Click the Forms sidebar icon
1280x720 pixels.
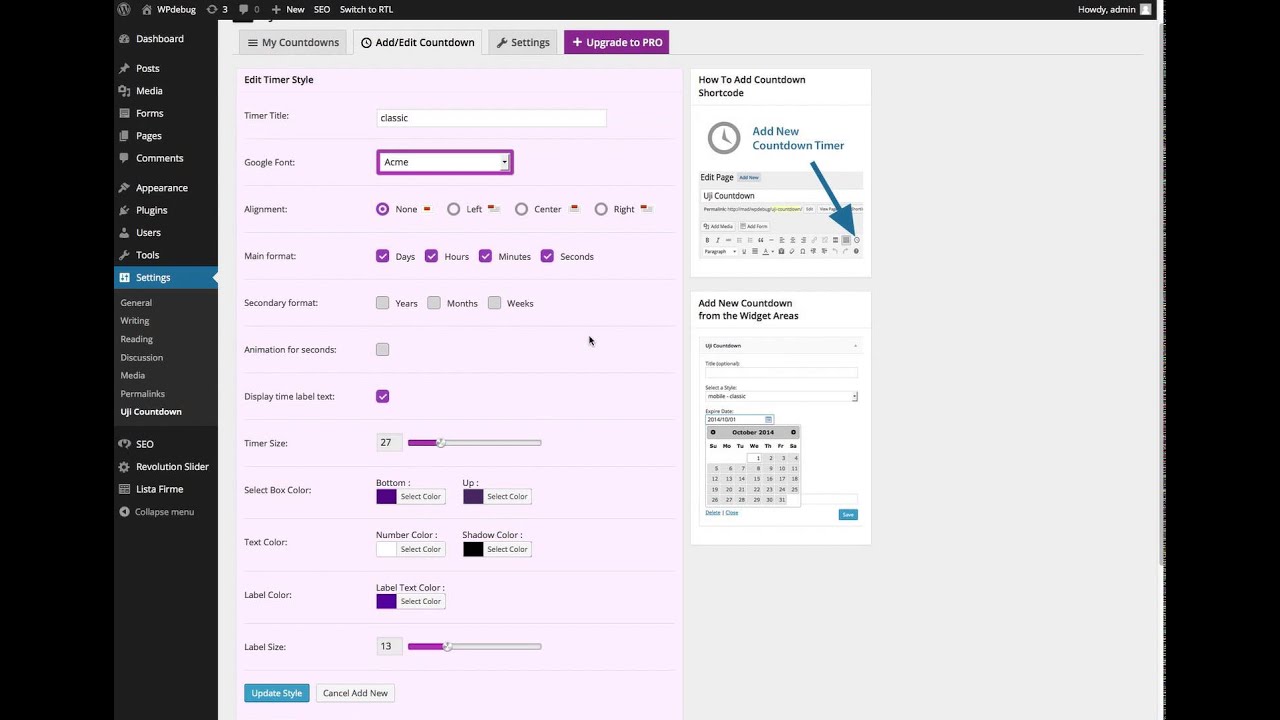pos(124,113)
